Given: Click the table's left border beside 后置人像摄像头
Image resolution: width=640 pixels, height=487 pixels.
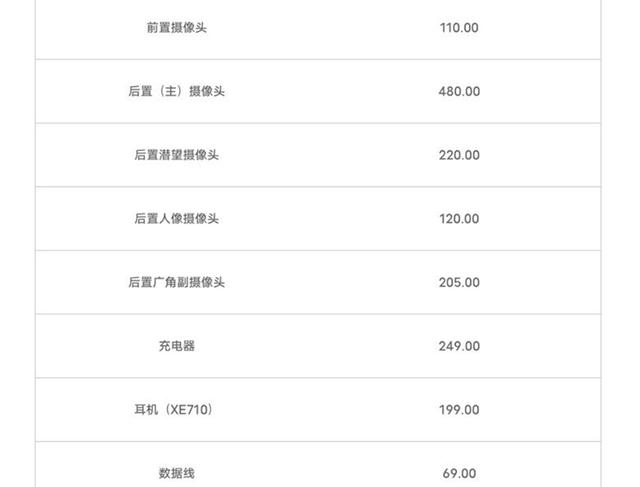Looking at the screenshot, I should 36,219.
